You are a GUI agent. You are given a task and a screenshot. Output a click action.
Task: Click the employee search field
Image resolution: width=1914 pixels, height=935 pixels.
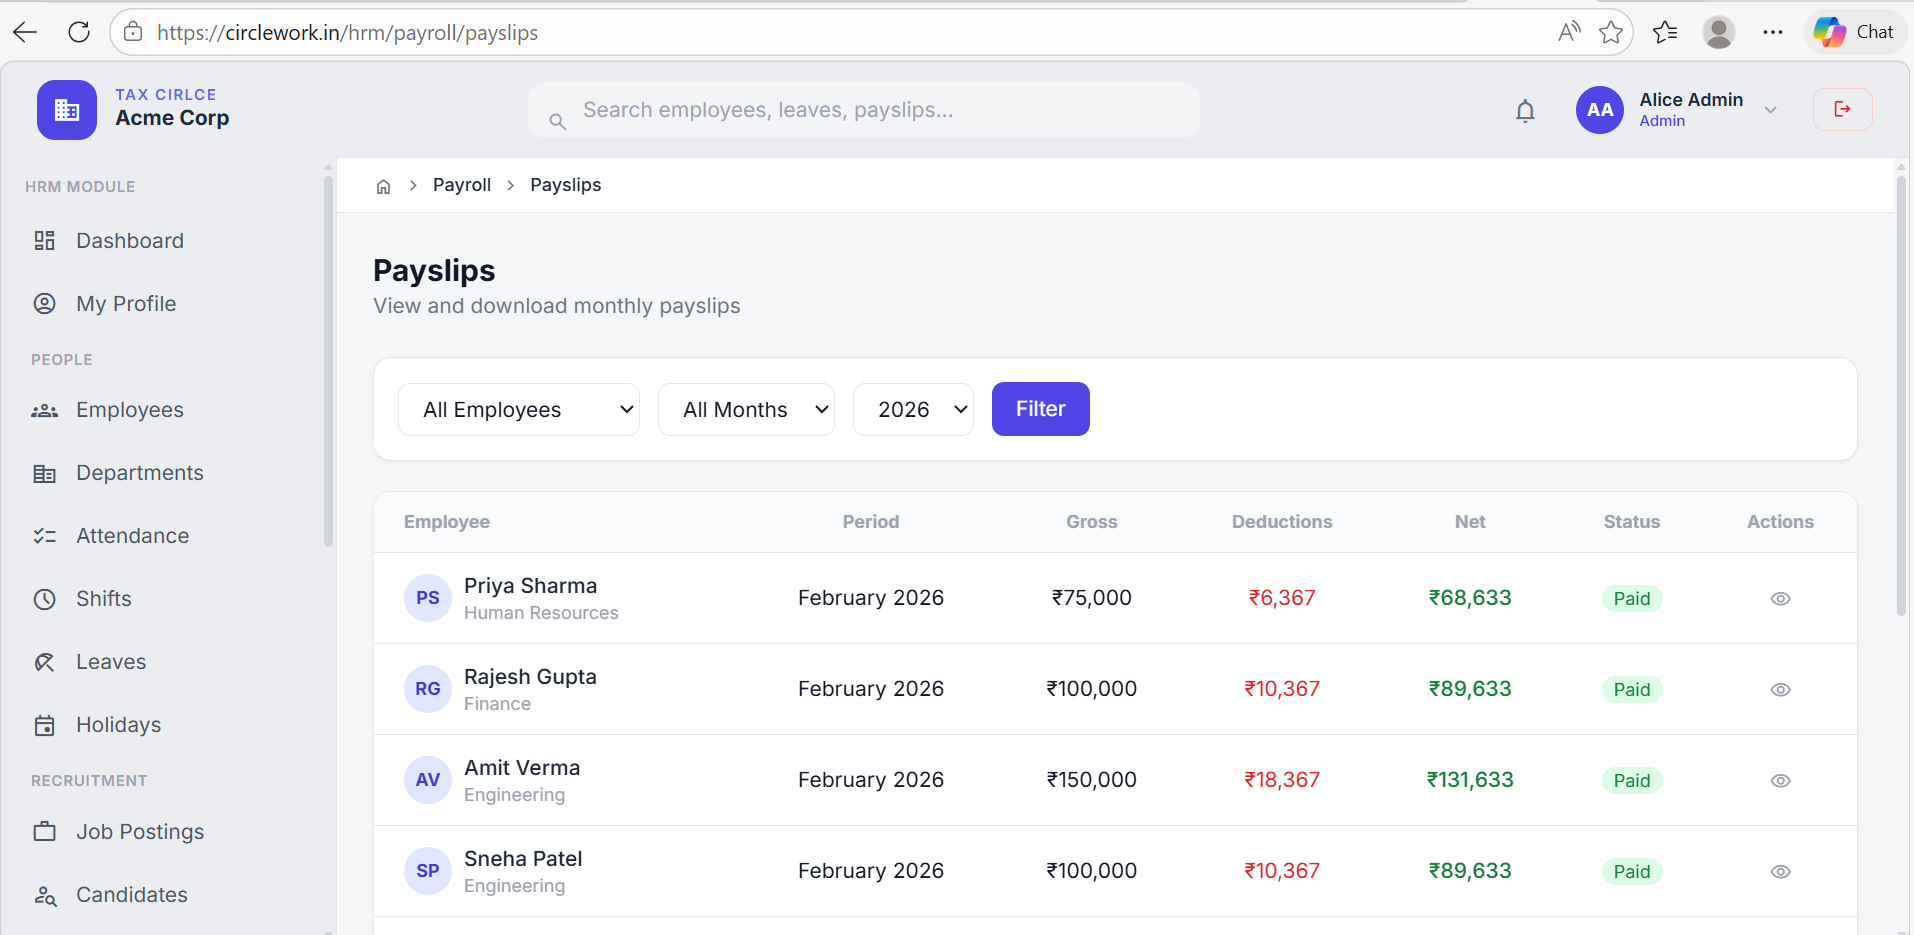coord(863,110)
